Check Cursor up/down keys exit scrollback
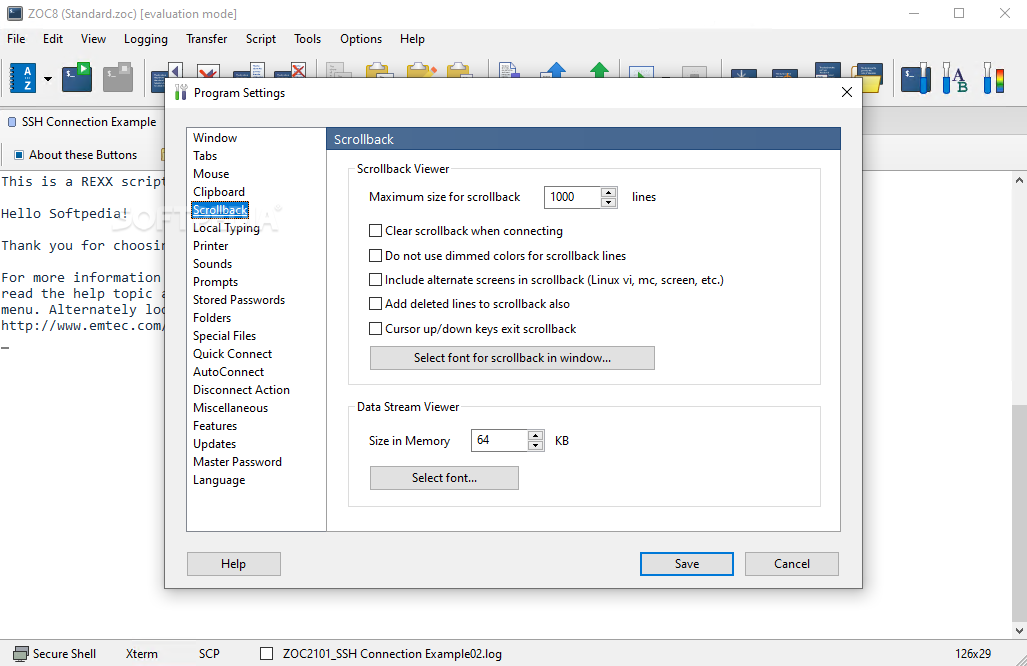Screen dimensions: 1027x666 coord(375,329)
